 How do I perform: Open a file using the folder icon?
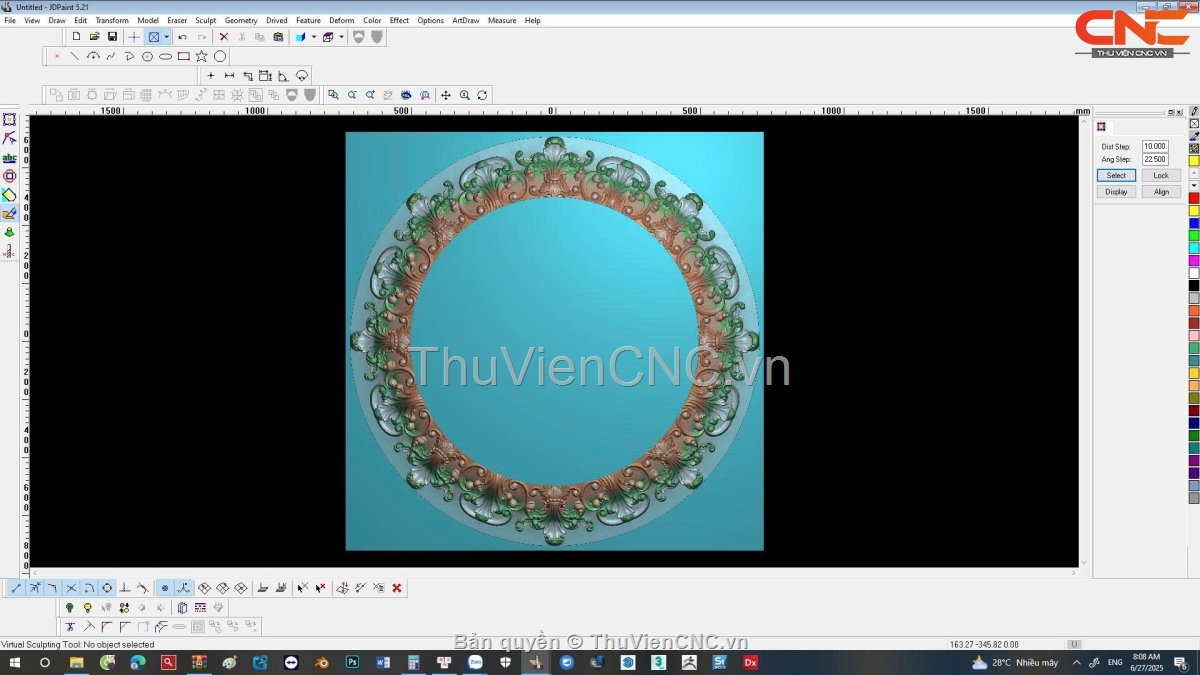pos(94,37)
